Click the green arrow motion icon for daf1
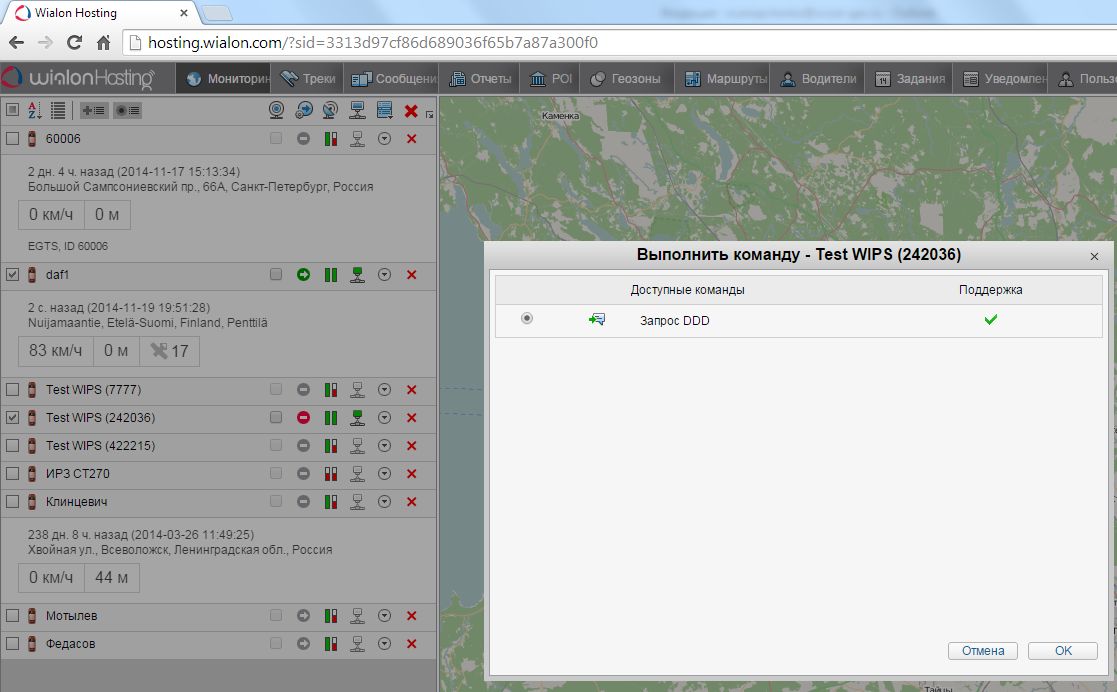This screenshot has height=692, width=1117. (x=303, y=275)
